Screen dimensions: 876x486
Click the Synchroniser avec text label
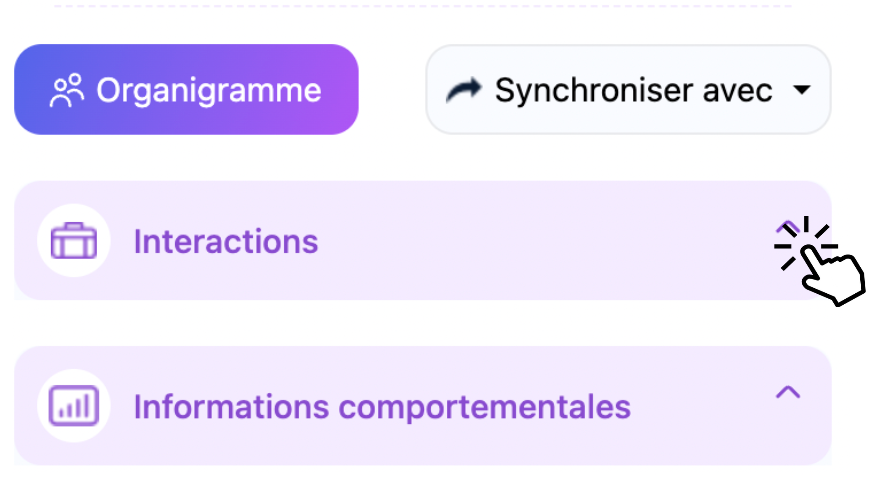(x=634, y=90)
